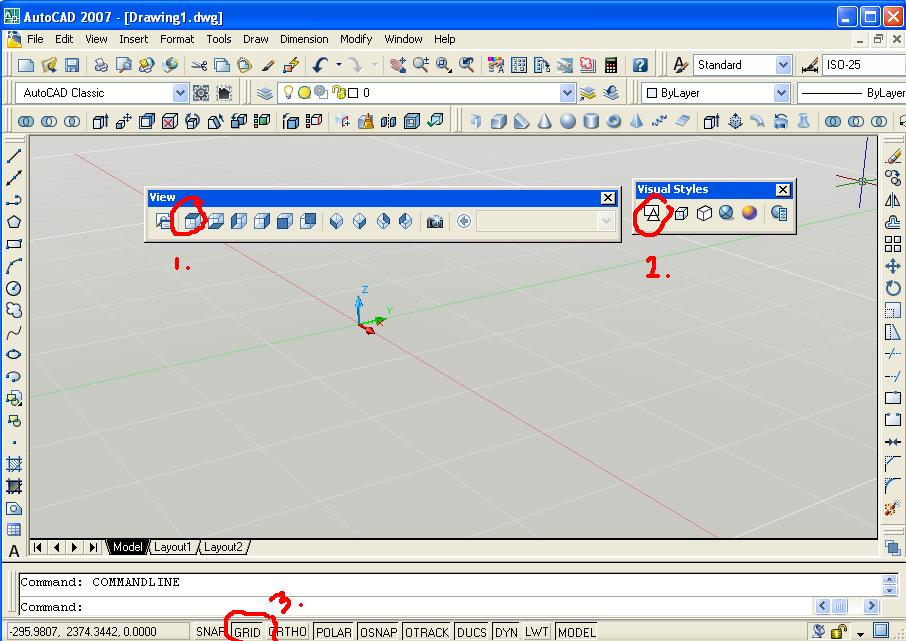Screen dimensions: 906x641
Task: Open the Draw menu
Action: 255,39
